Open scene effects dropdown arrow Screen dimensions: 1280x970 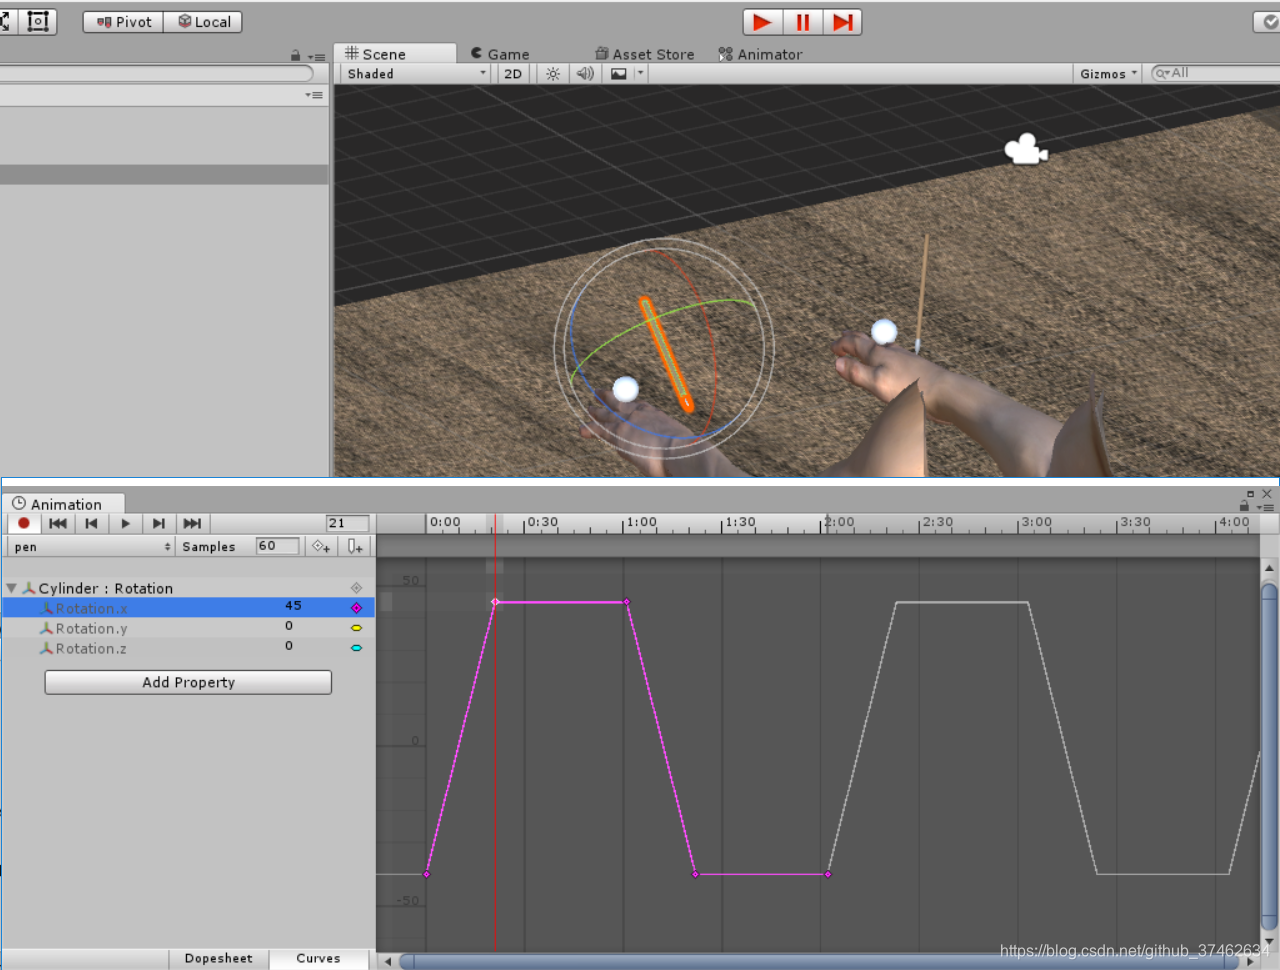(x=640, y=73)
